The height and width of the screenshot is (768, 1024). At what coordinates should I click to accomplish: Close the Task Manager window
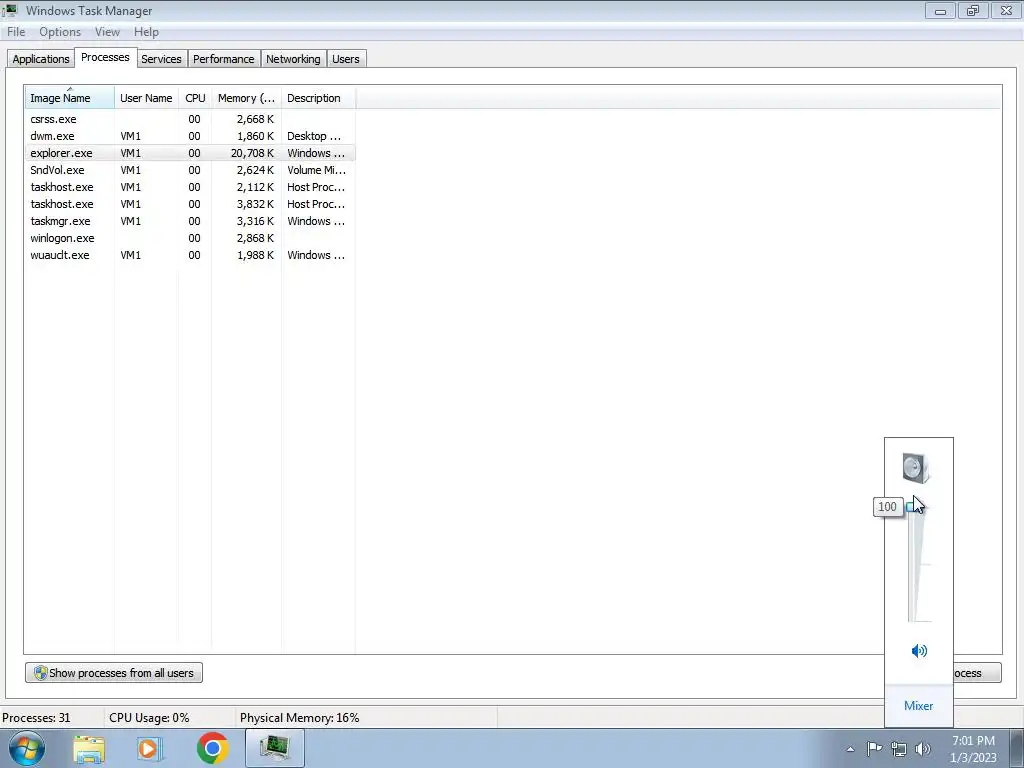[x=1006, y=10]
